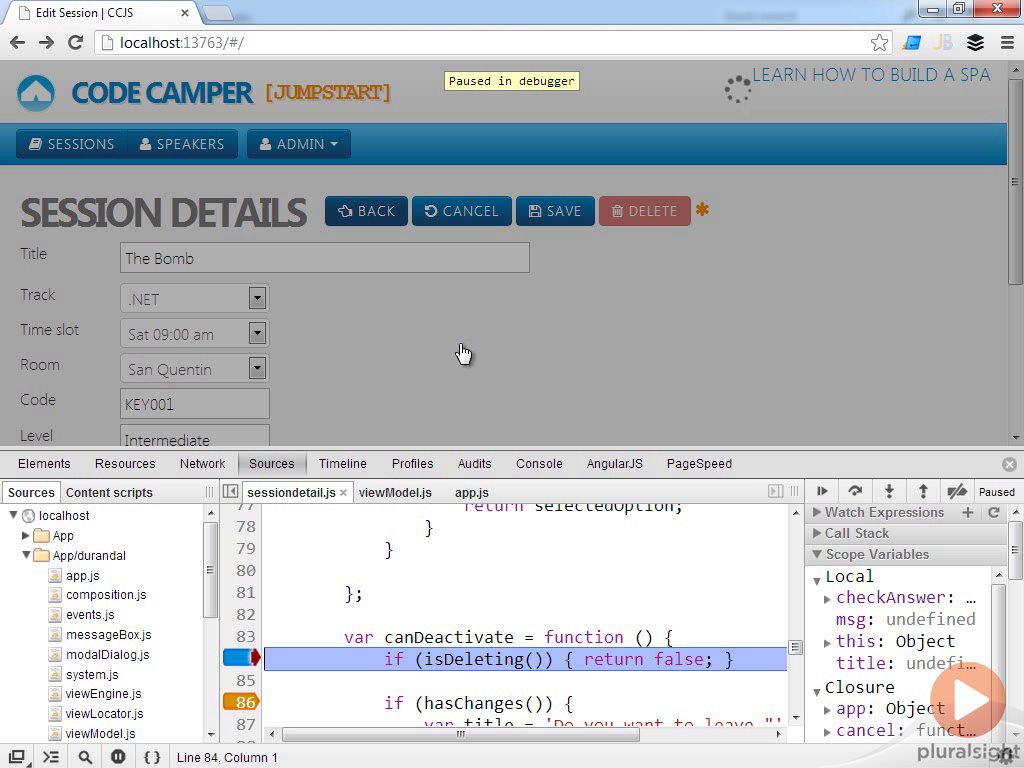
Task: Open the Admin dropdown menu
Action: pos(298,144)
